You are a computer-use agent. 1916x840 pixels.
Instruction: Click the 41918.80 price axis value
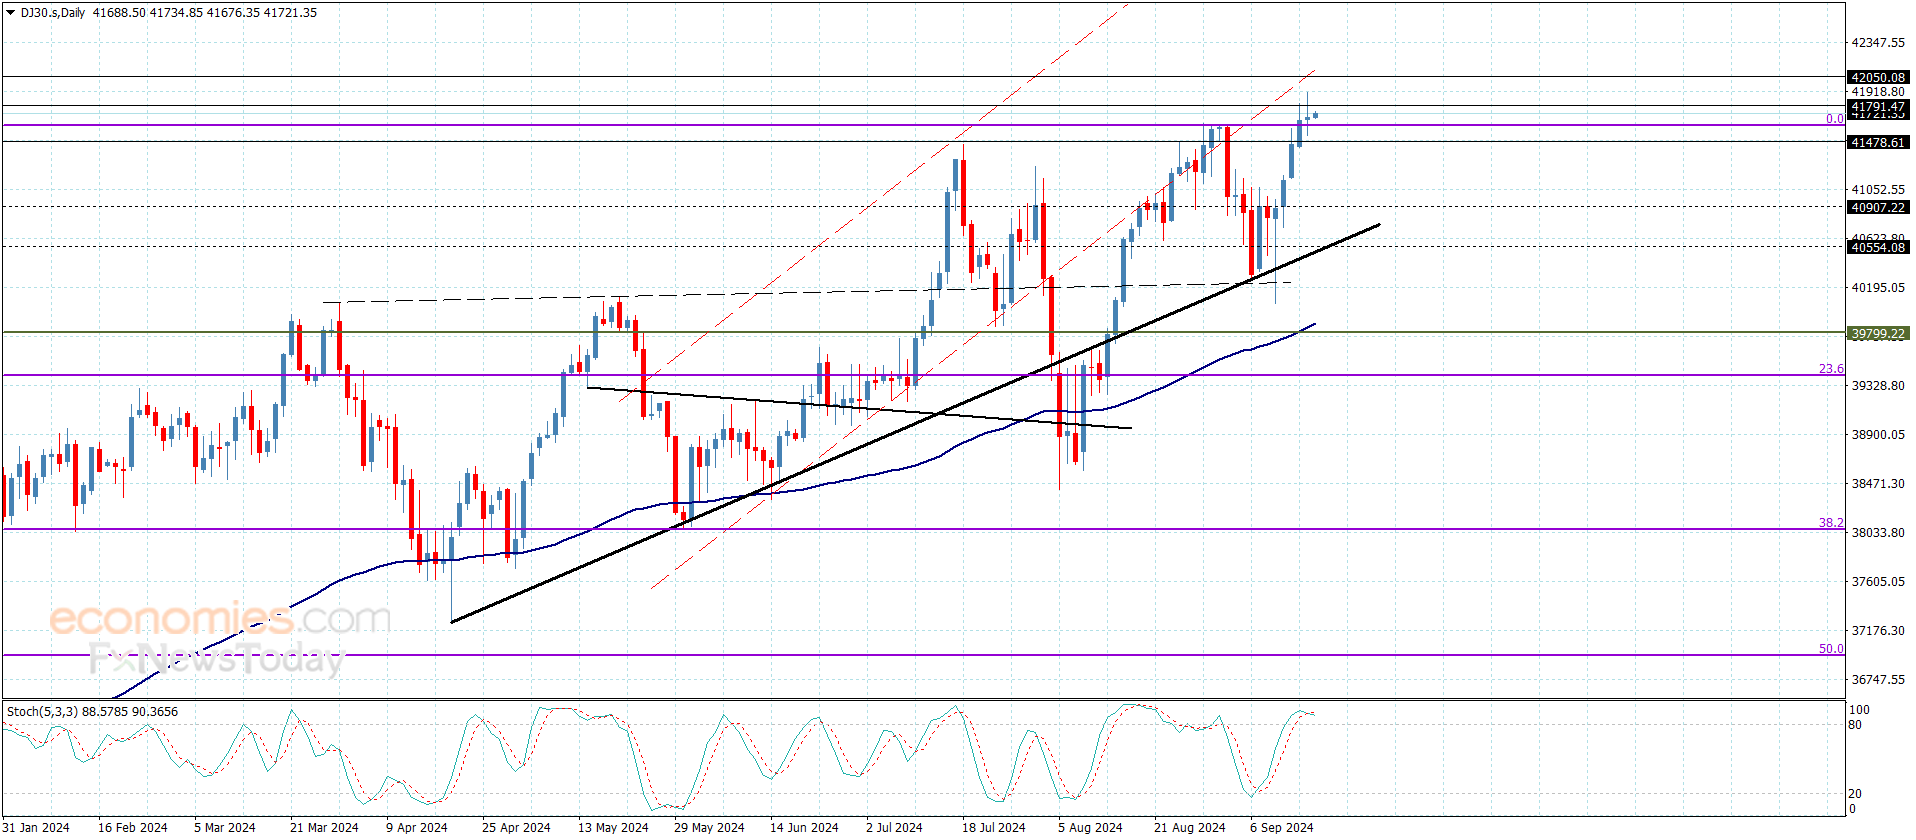tap(1878, 92)
